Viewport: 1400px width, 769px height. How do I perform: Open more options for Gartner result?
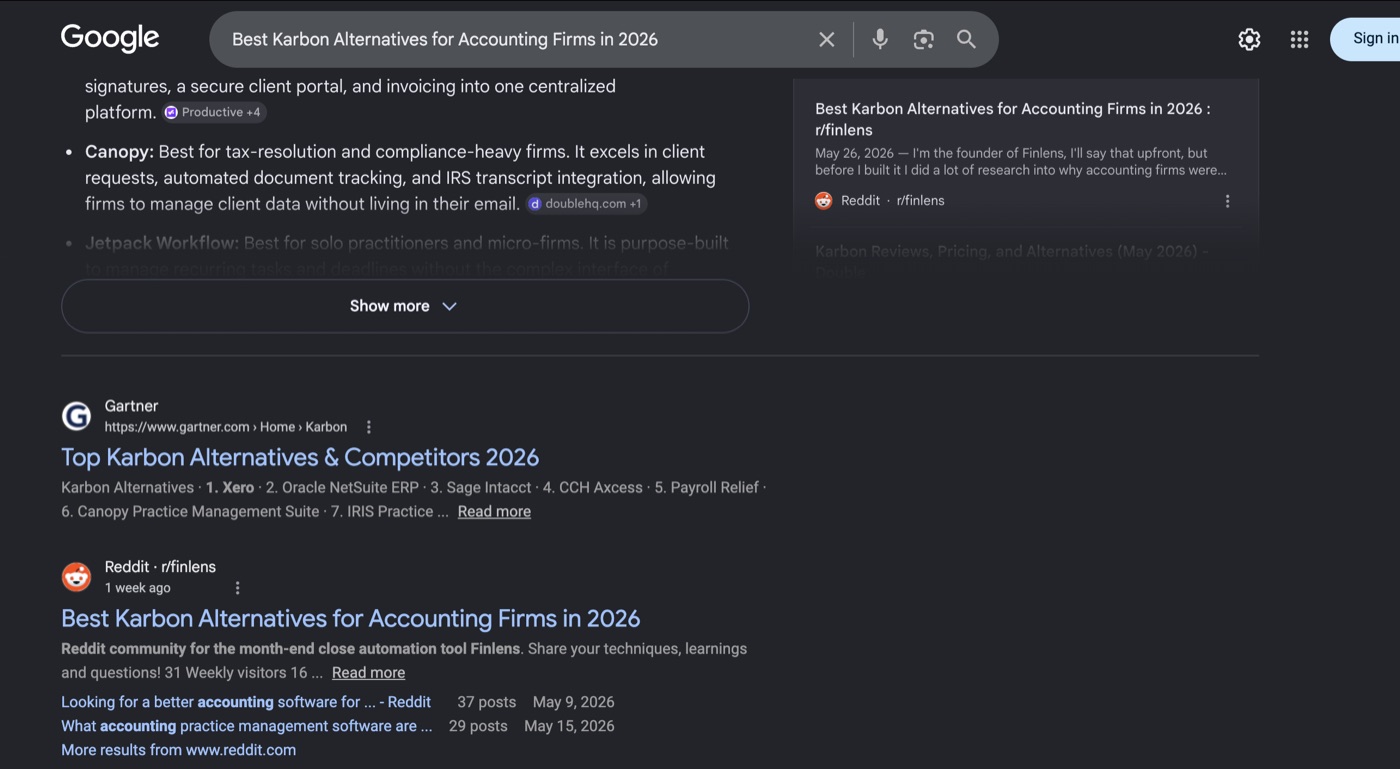[x=368, y=427]
